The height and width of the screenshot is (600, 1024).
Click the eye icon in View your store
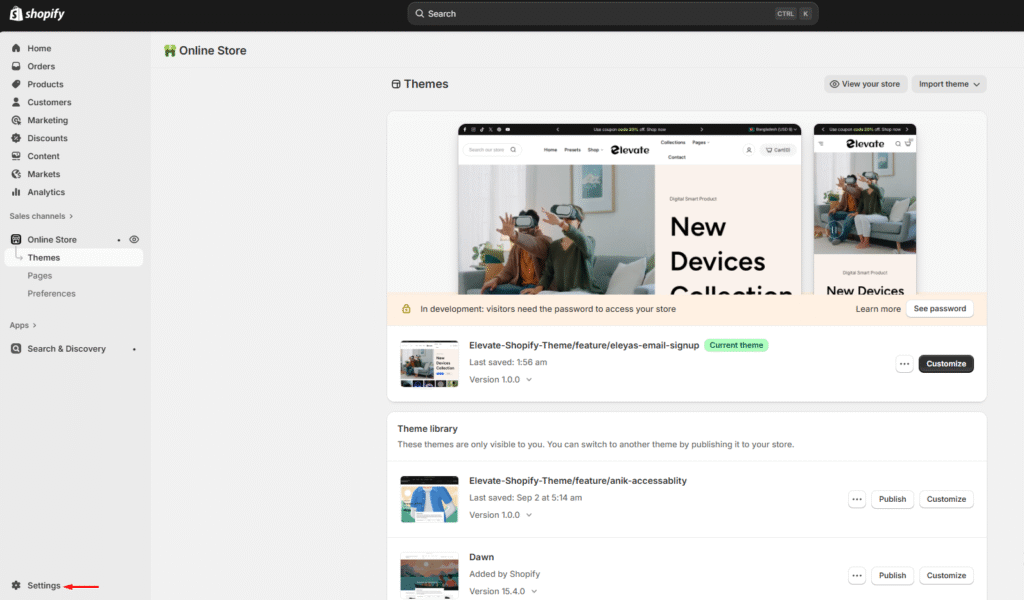click(x=834, y=84)
